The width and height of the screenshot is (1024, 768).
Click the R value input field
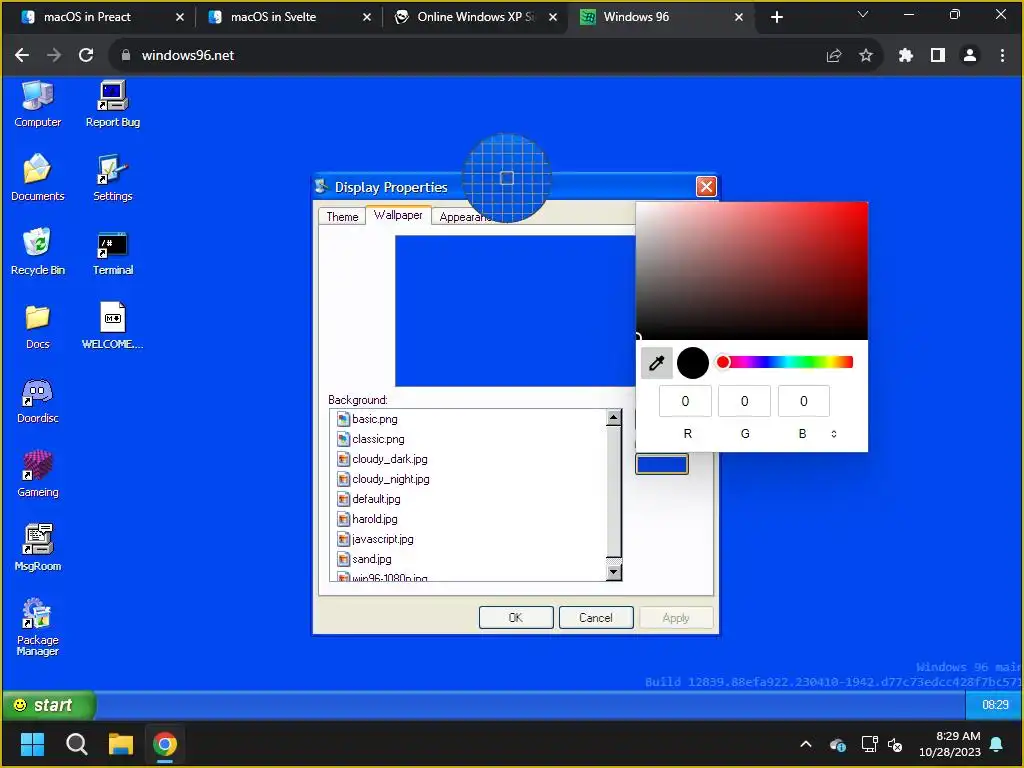click(x=685, y=401)
